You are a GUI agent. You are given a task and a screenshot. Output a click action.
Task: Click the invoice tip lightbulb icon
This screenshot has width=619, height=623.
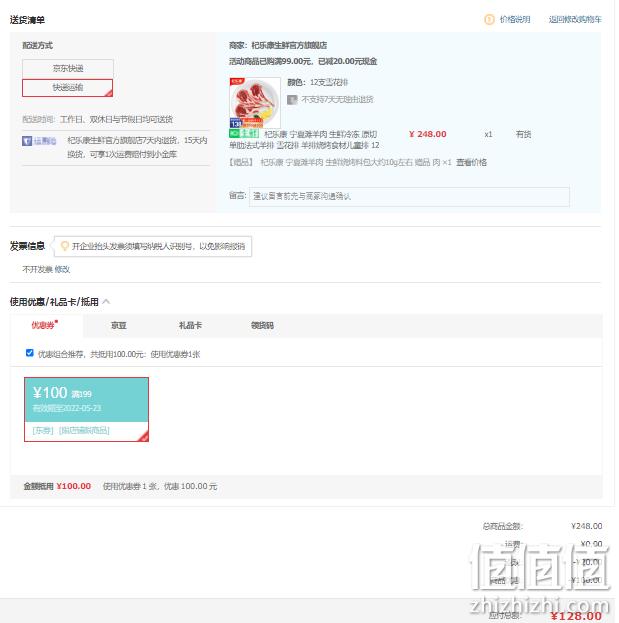(x=64, y=246)
